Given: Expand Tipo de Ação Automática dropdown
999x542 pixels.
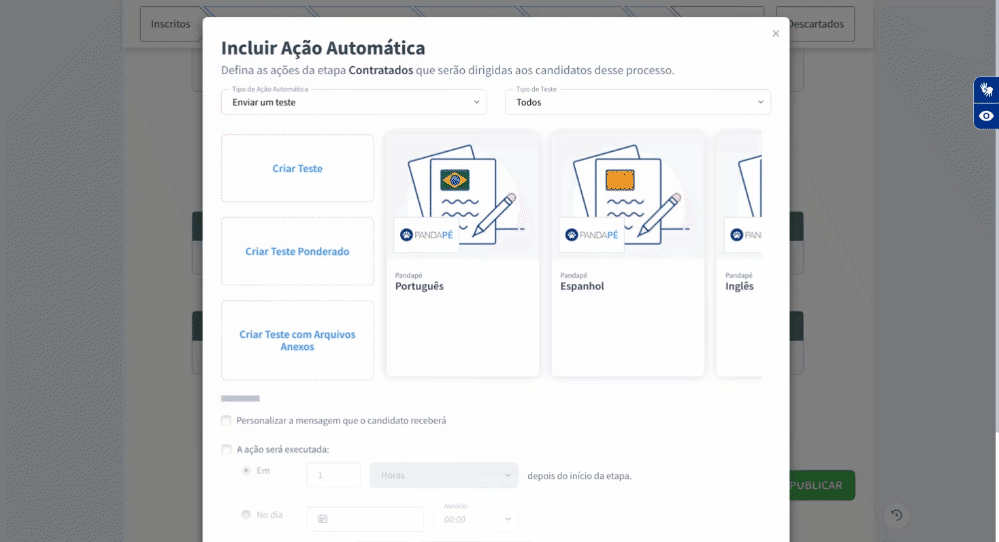Looking at the screenshot, I should (353, 102).
